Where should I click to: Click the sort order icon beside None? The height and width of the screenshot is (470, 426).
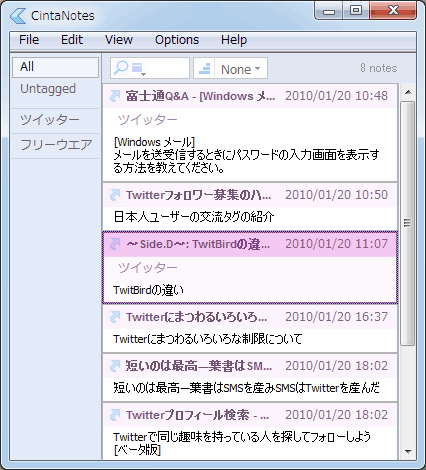pyautogui.click(x=205, y=68)
